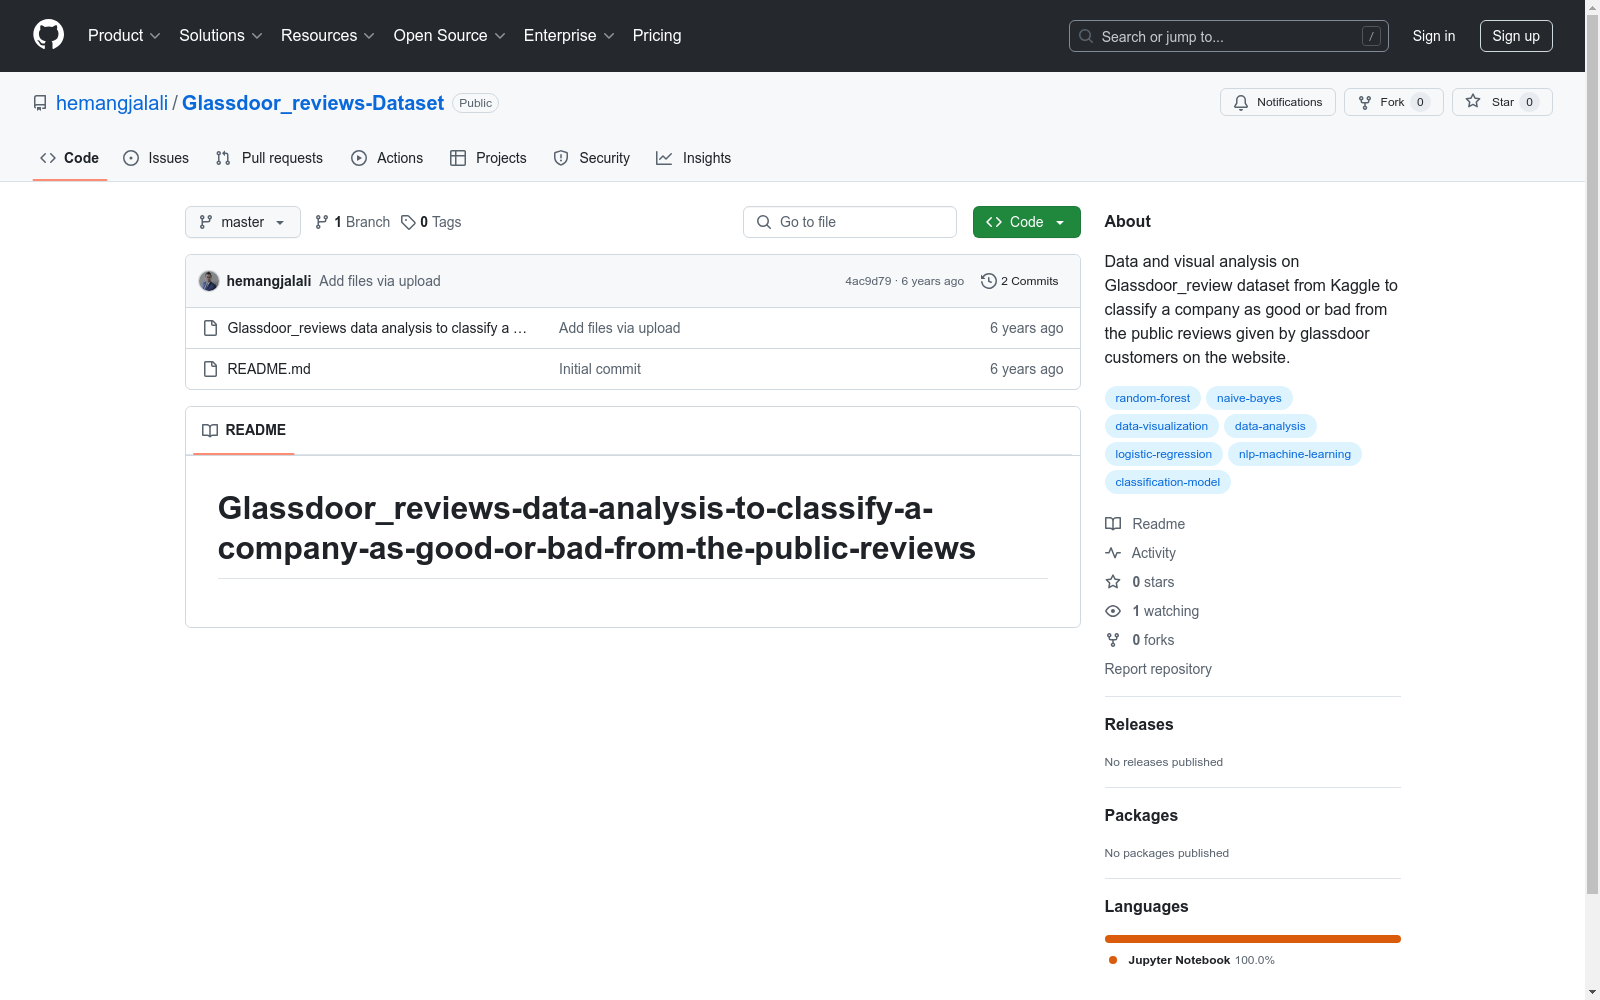This screenshot has width=1600, height=1000.
Task: Open the Issues tab
Action: (x=156, y=158)
